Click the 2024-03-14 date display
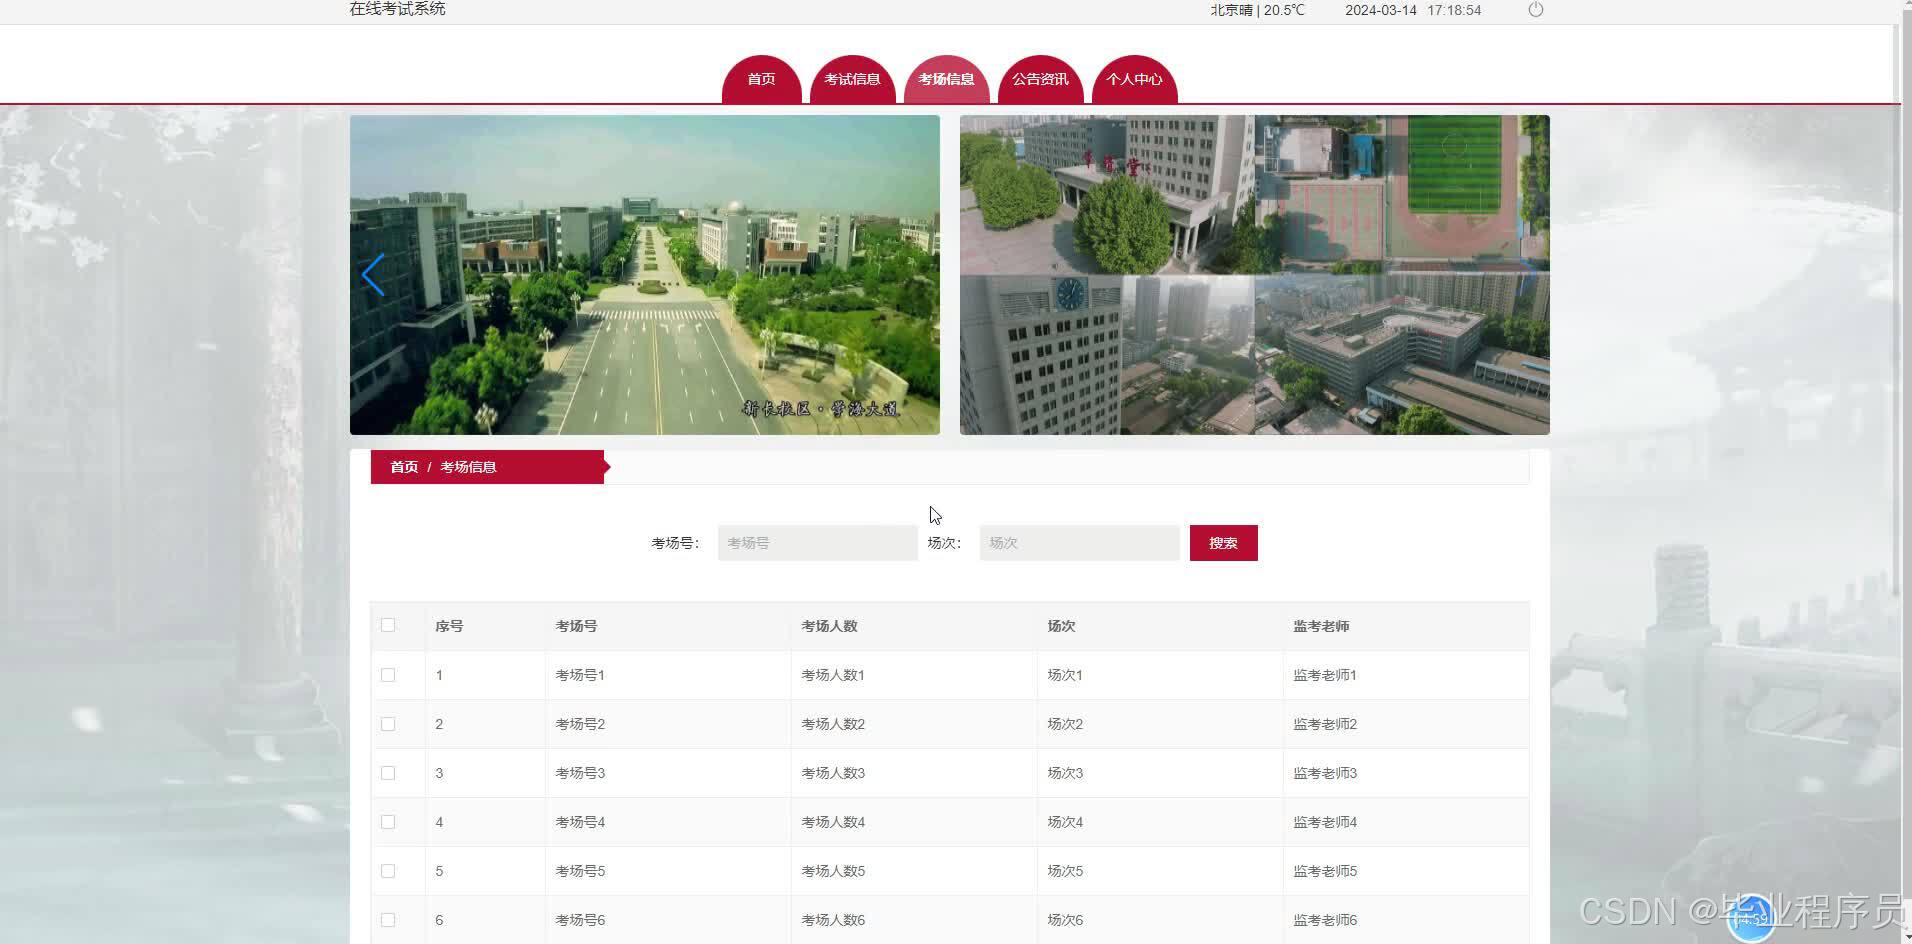This screenshot has height=944, width=1912. (1381, 10)
